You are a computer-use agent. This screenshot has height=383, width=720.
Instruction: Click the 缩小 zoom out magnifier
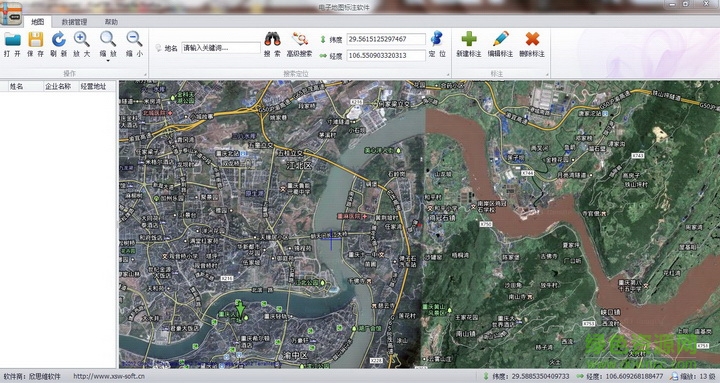[x=134, y=39]
